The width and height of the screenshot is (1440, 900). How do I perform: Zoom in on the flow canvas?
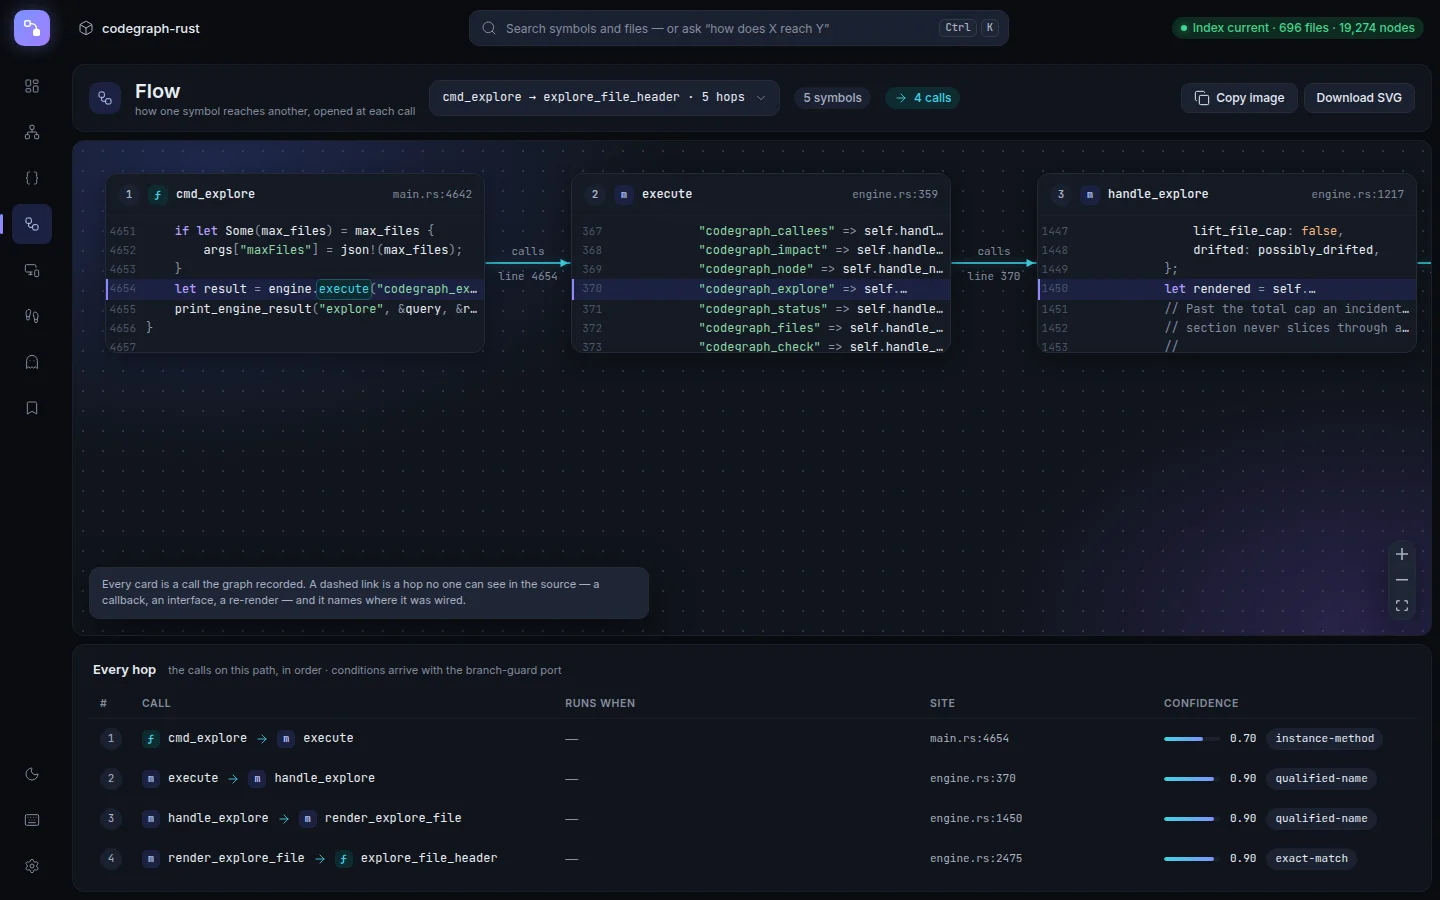1402,554
